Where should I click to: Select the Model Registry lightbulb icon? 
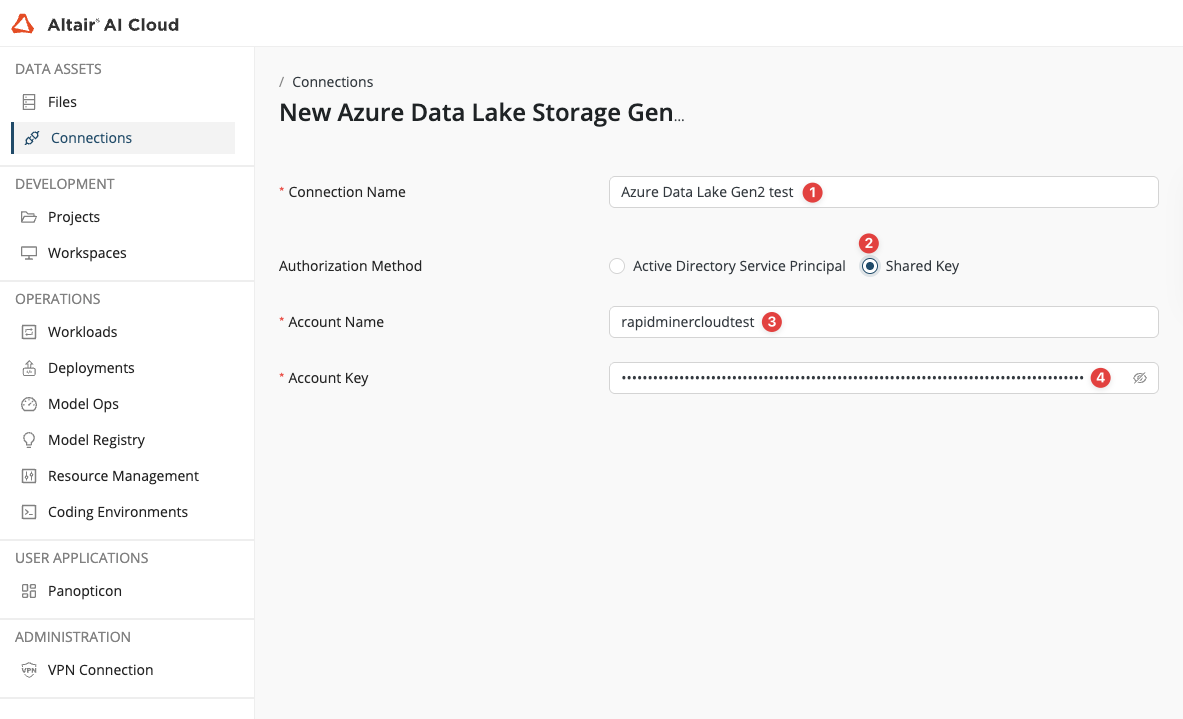coord(29,439)
